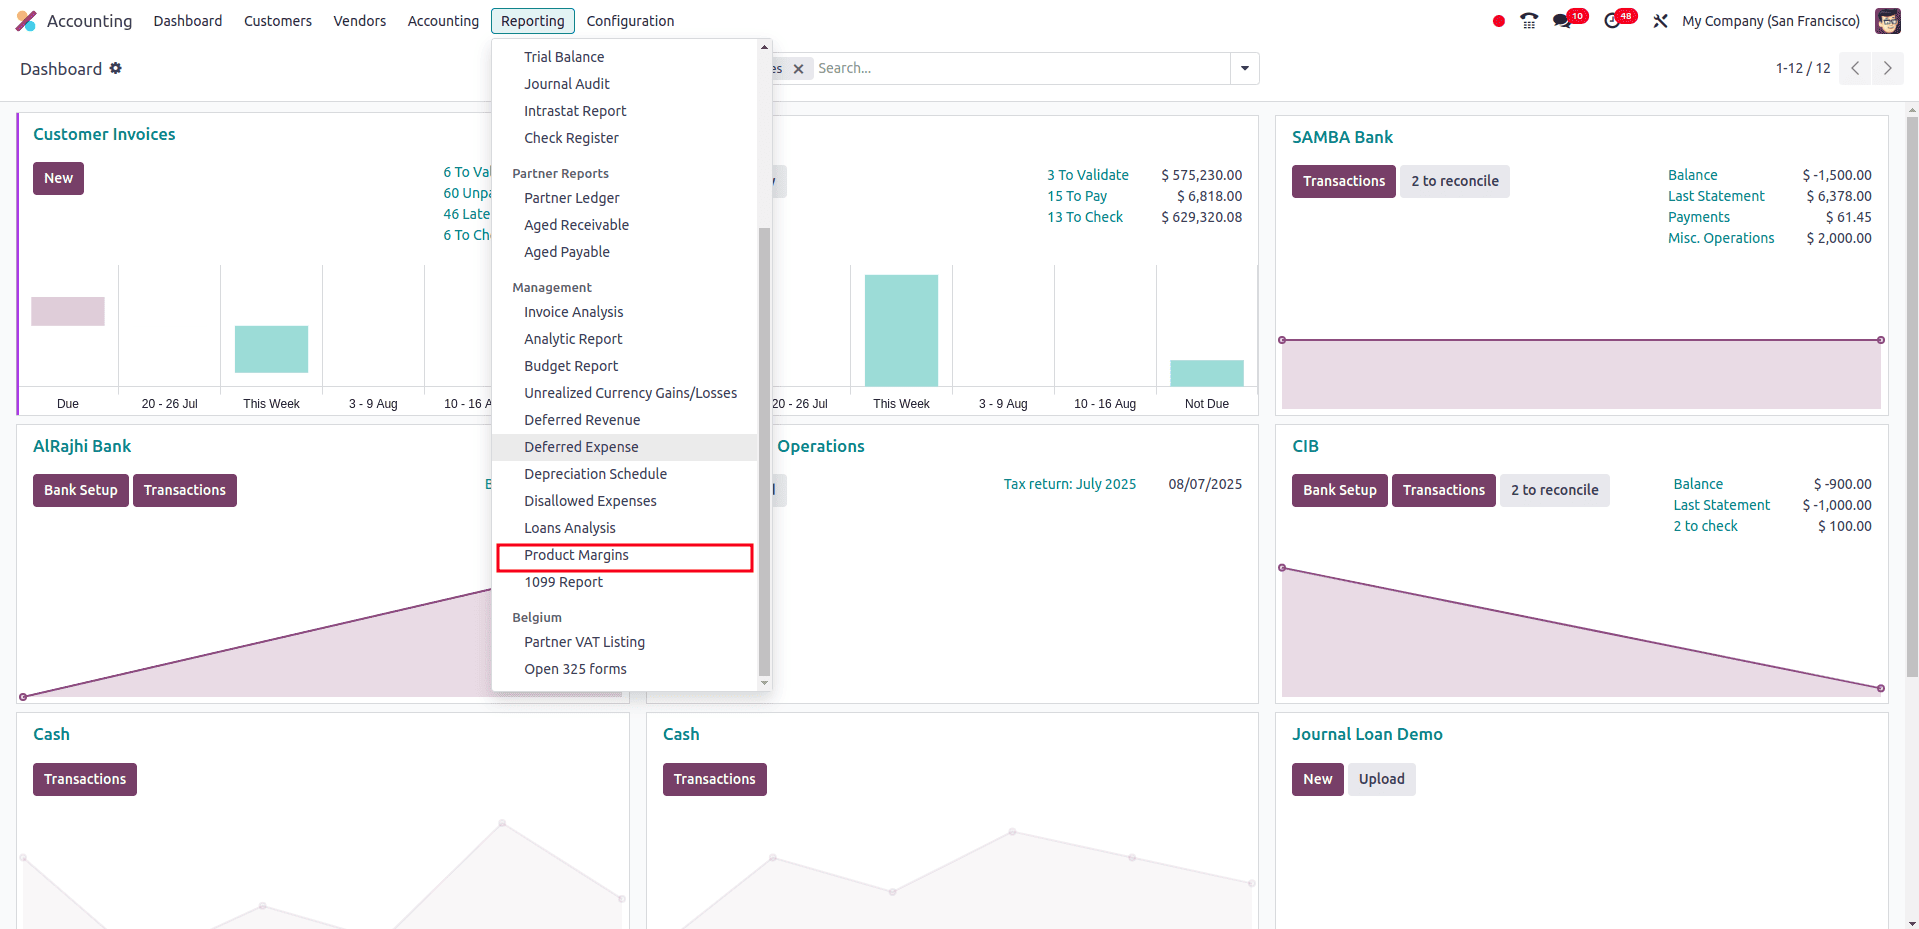Click Upload in Journal Loan Demo
Screen dimensions: 1919x929
tap(1381, 779)
